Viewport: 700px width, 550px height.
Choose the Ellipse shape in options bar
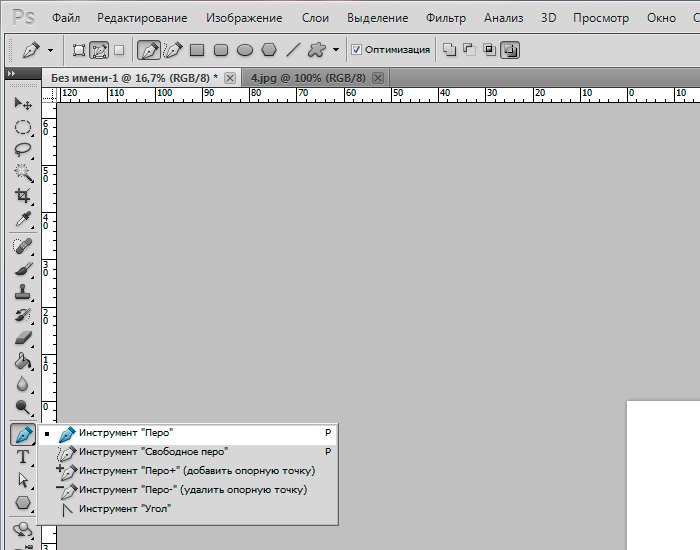click(244, 49)
